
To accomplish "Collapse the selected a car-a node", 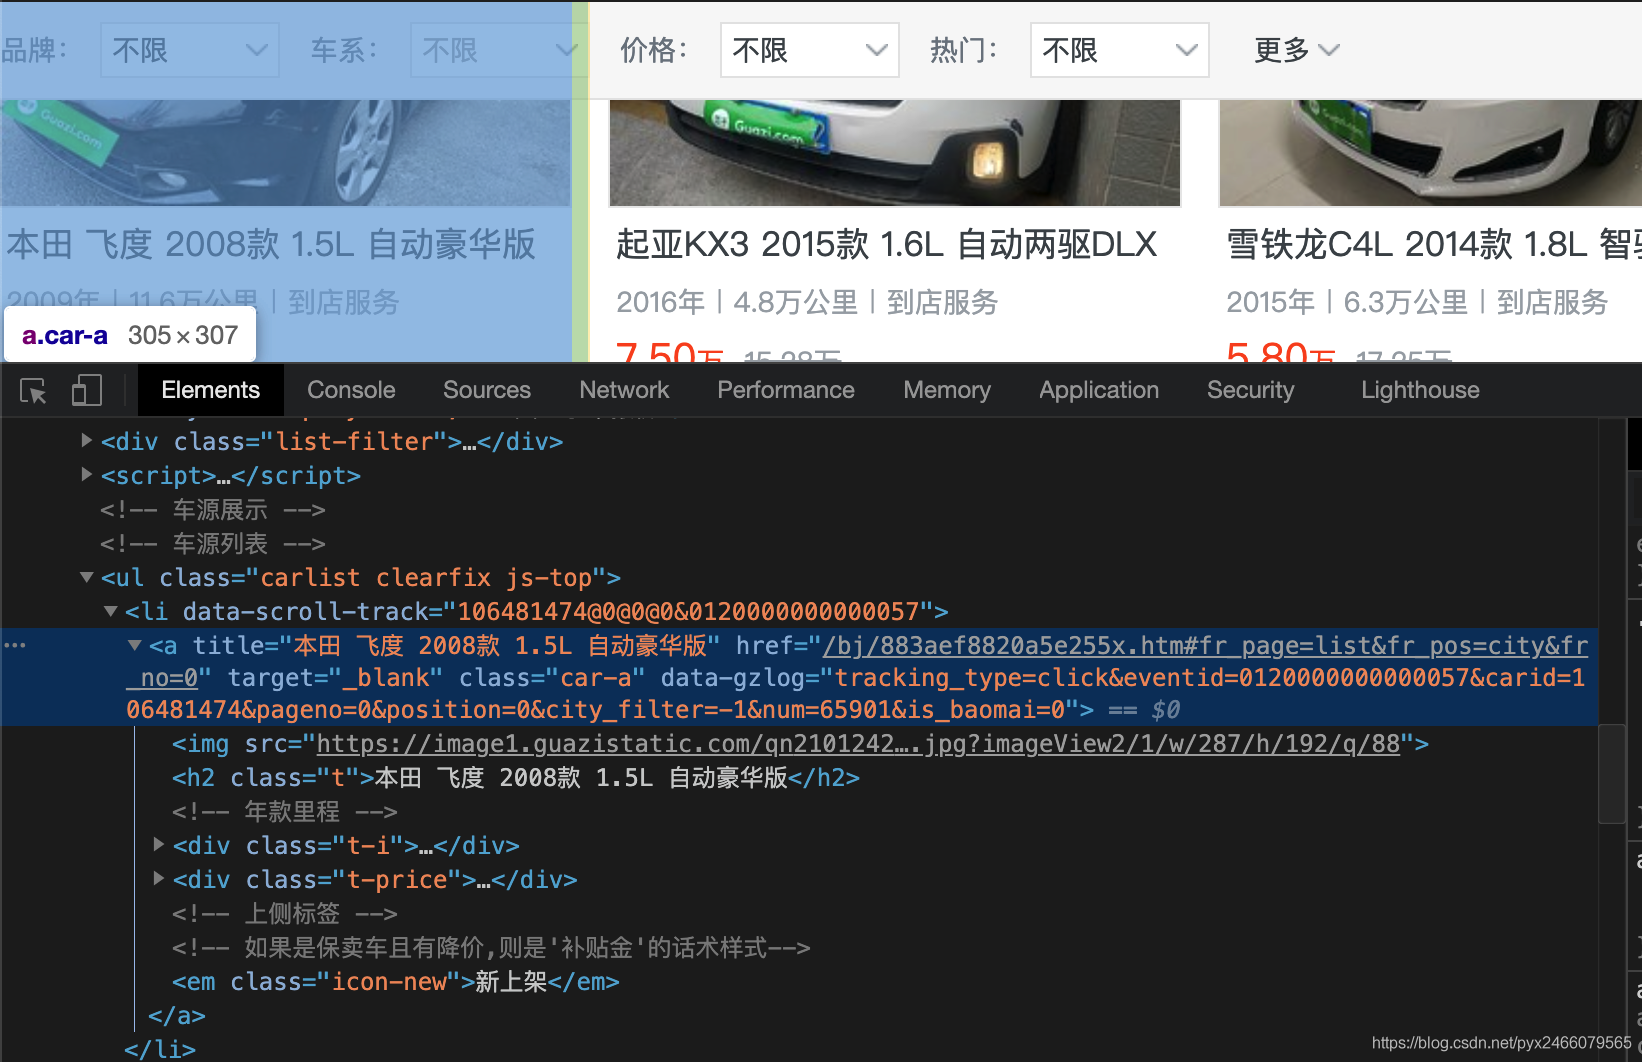I will pyautogui.click(x=135, y=645).
